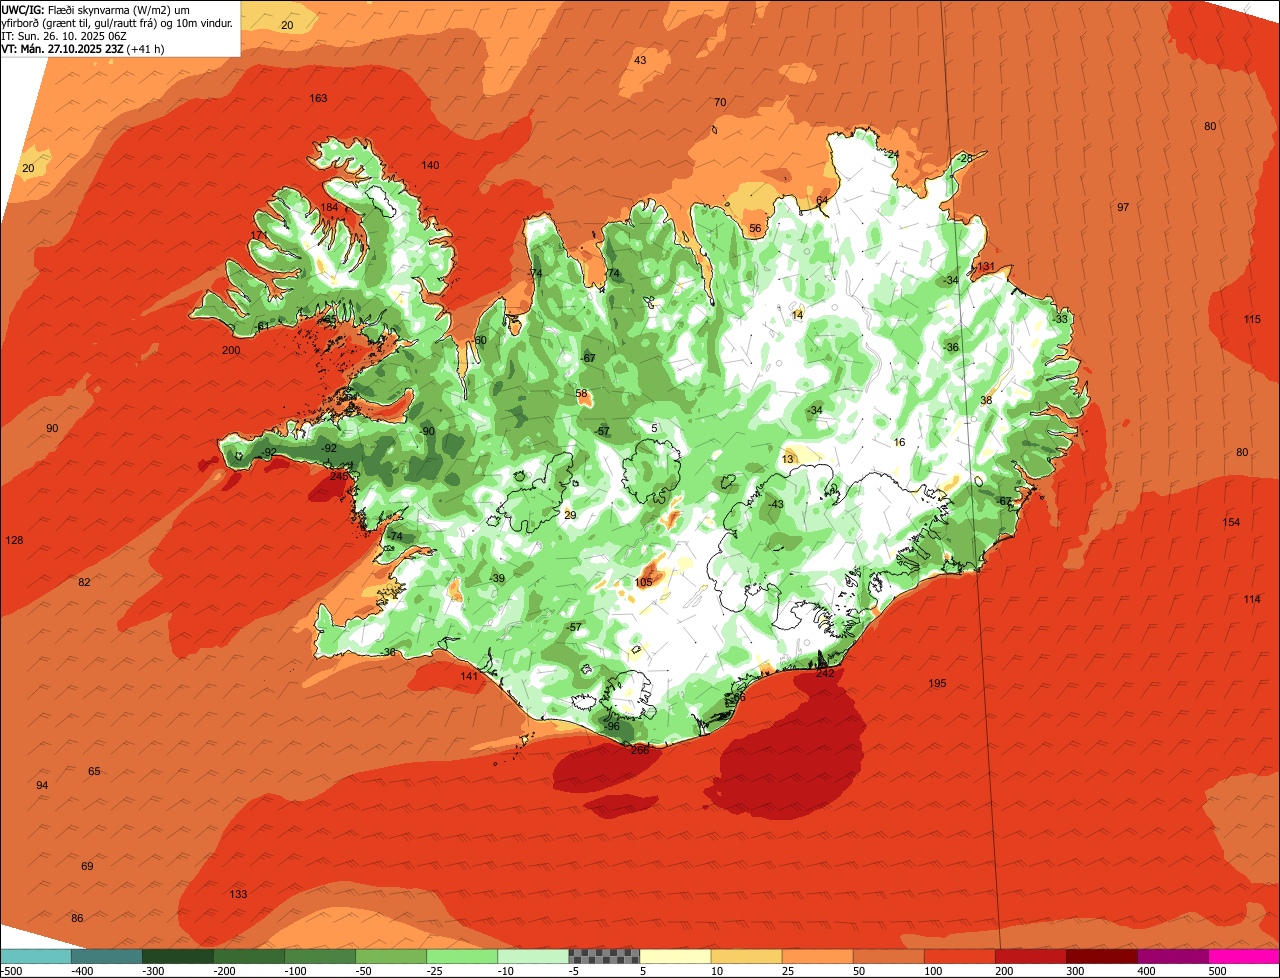Click the map value 105 in the highlands

(x=644, y=582)
